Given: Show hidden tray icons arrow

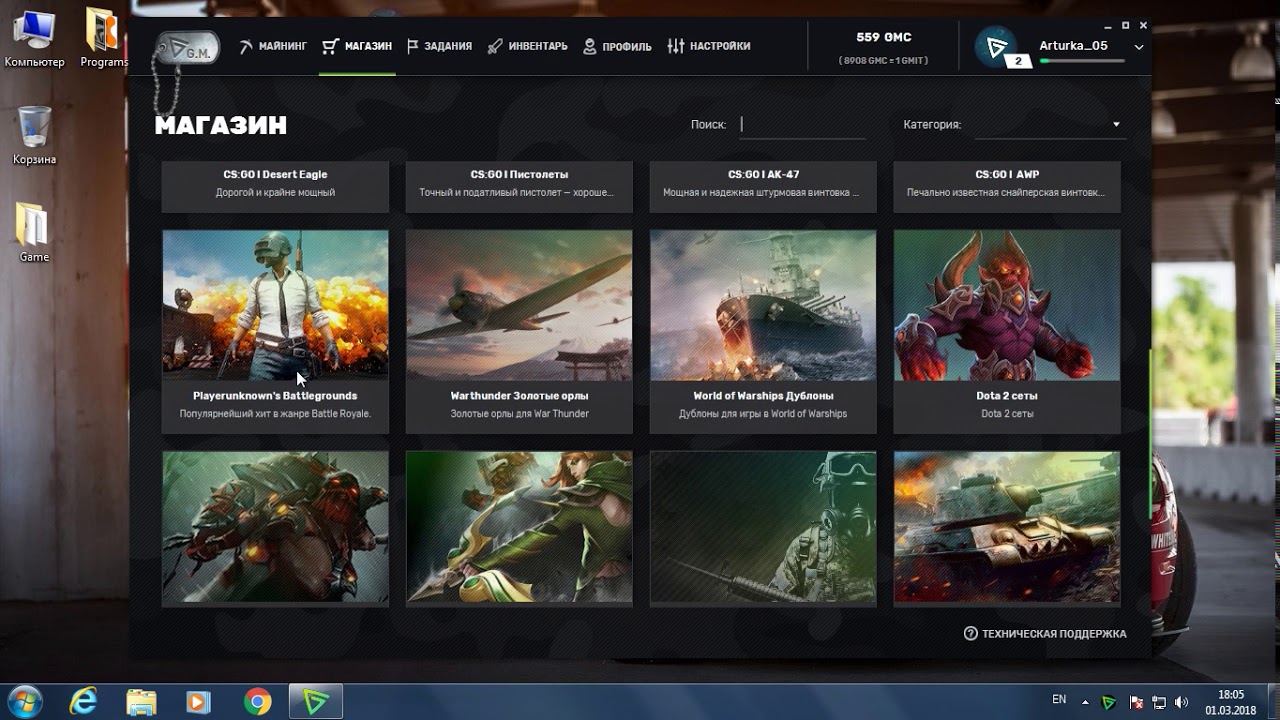Looking at the screenshot, I should click(1086, 702).
